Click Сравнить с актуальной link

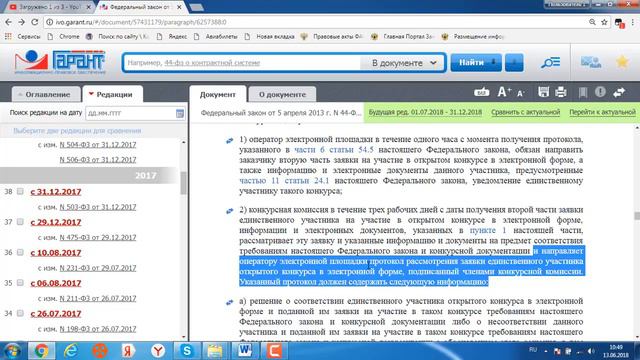click(525, 112)
